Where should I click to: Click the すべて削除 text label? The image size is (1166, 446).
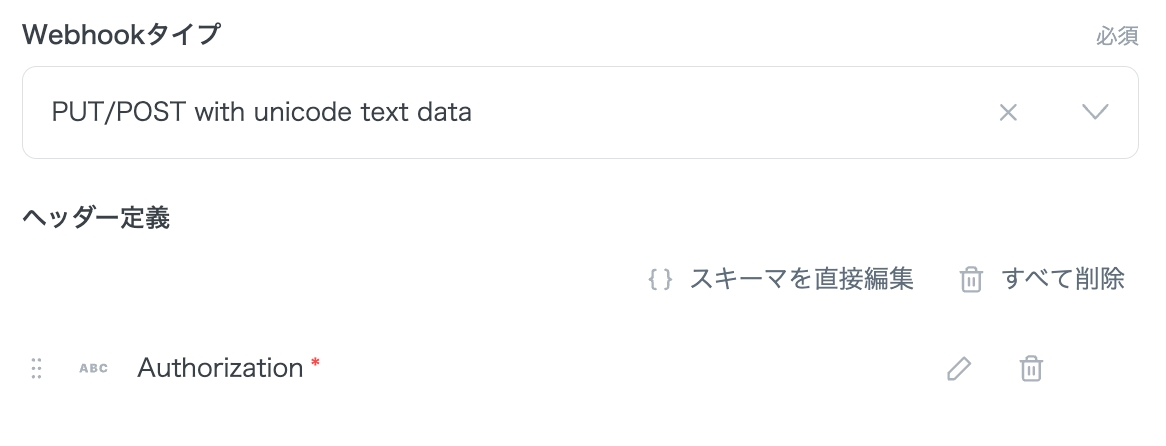[x=1063, y=279]
